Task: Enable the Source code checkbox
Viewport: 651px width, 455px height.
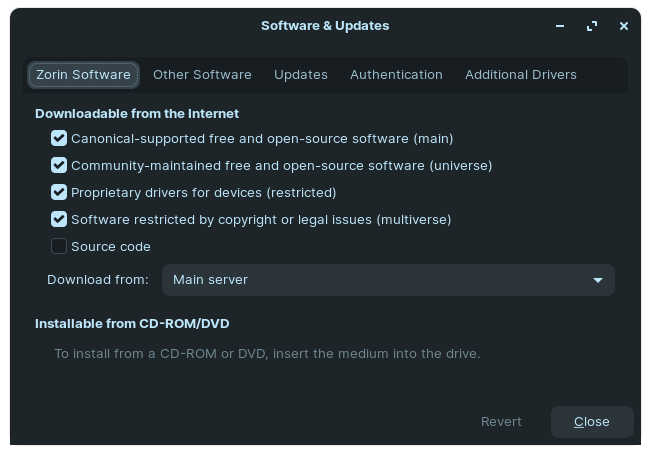Action: tap(59, 247)
